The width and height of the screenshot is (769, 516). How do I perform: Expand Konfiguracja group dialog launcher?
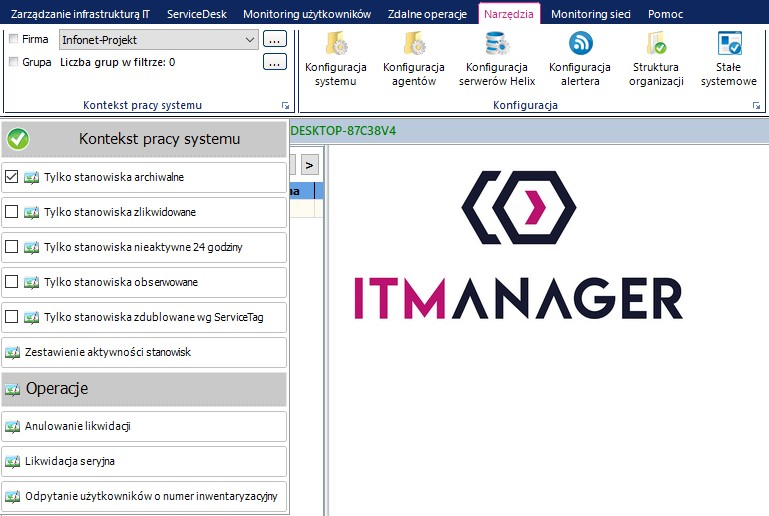pyautogui.click(x=756, y=105)
